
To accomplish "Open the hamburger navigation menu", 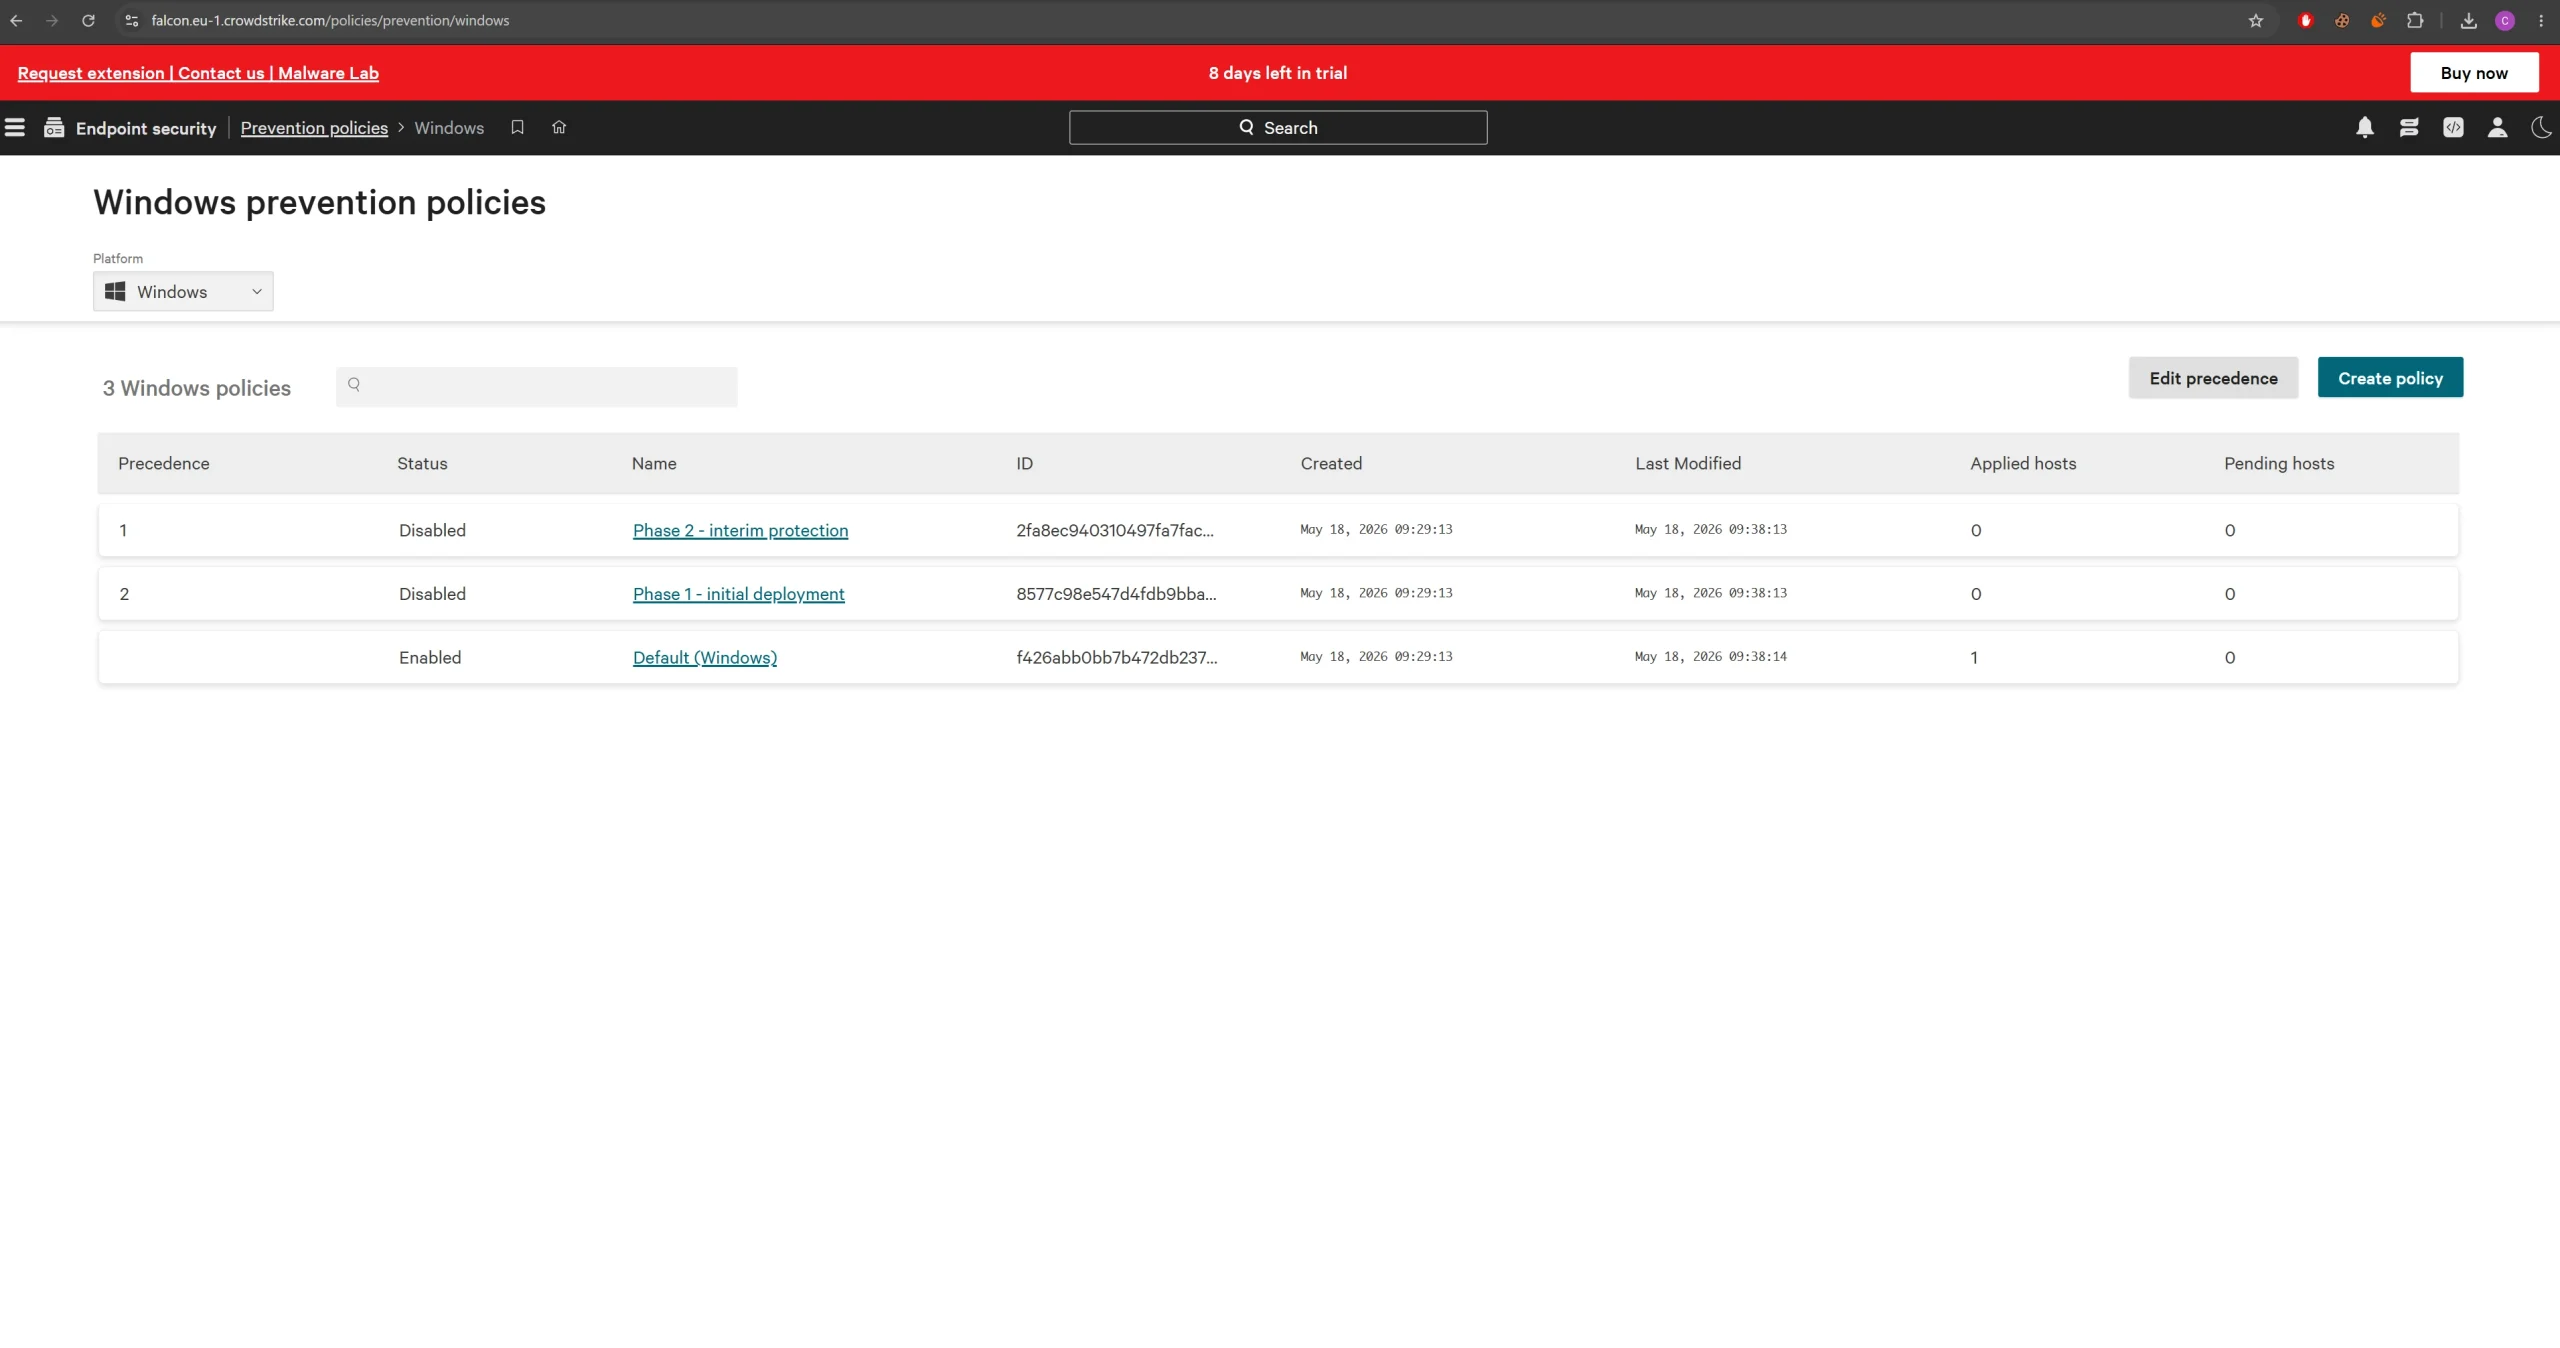I will click(x=15, y=127).
